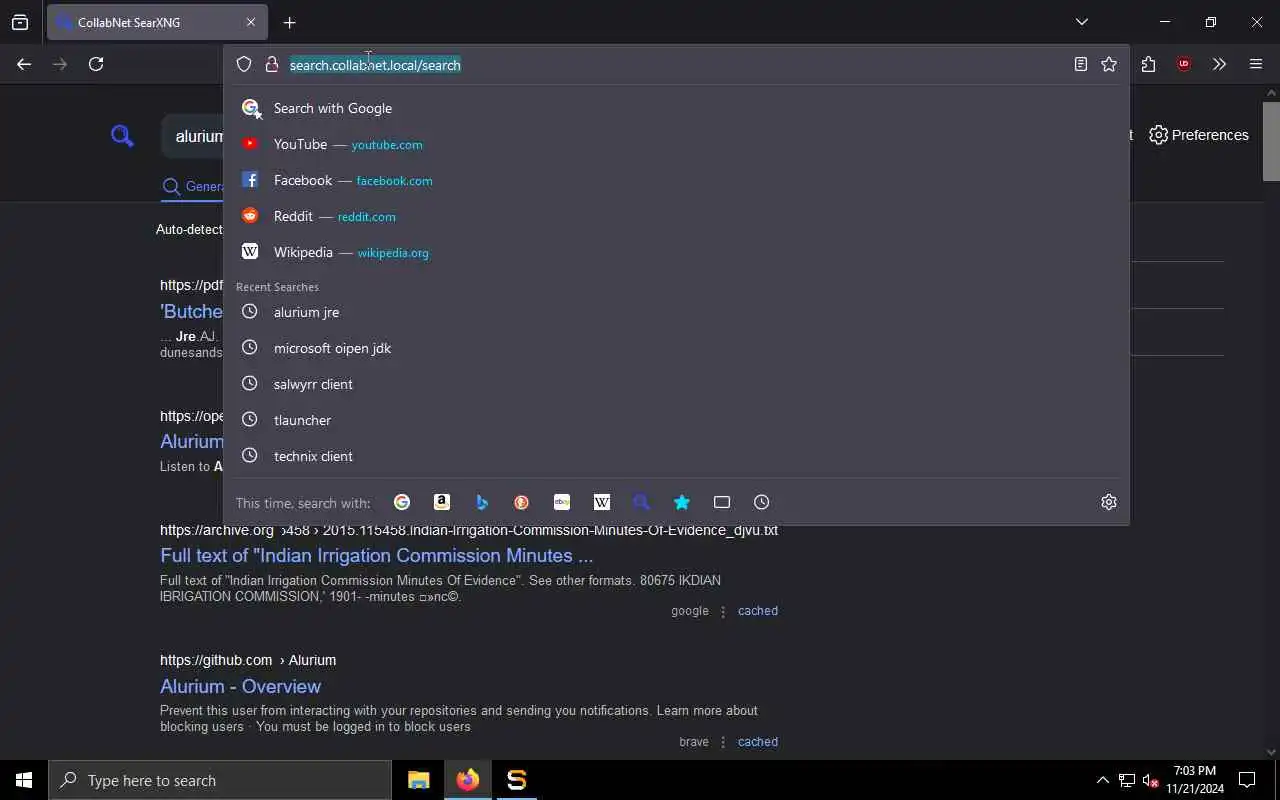Bookmark this page with star icon

[x=1109, y=64]
